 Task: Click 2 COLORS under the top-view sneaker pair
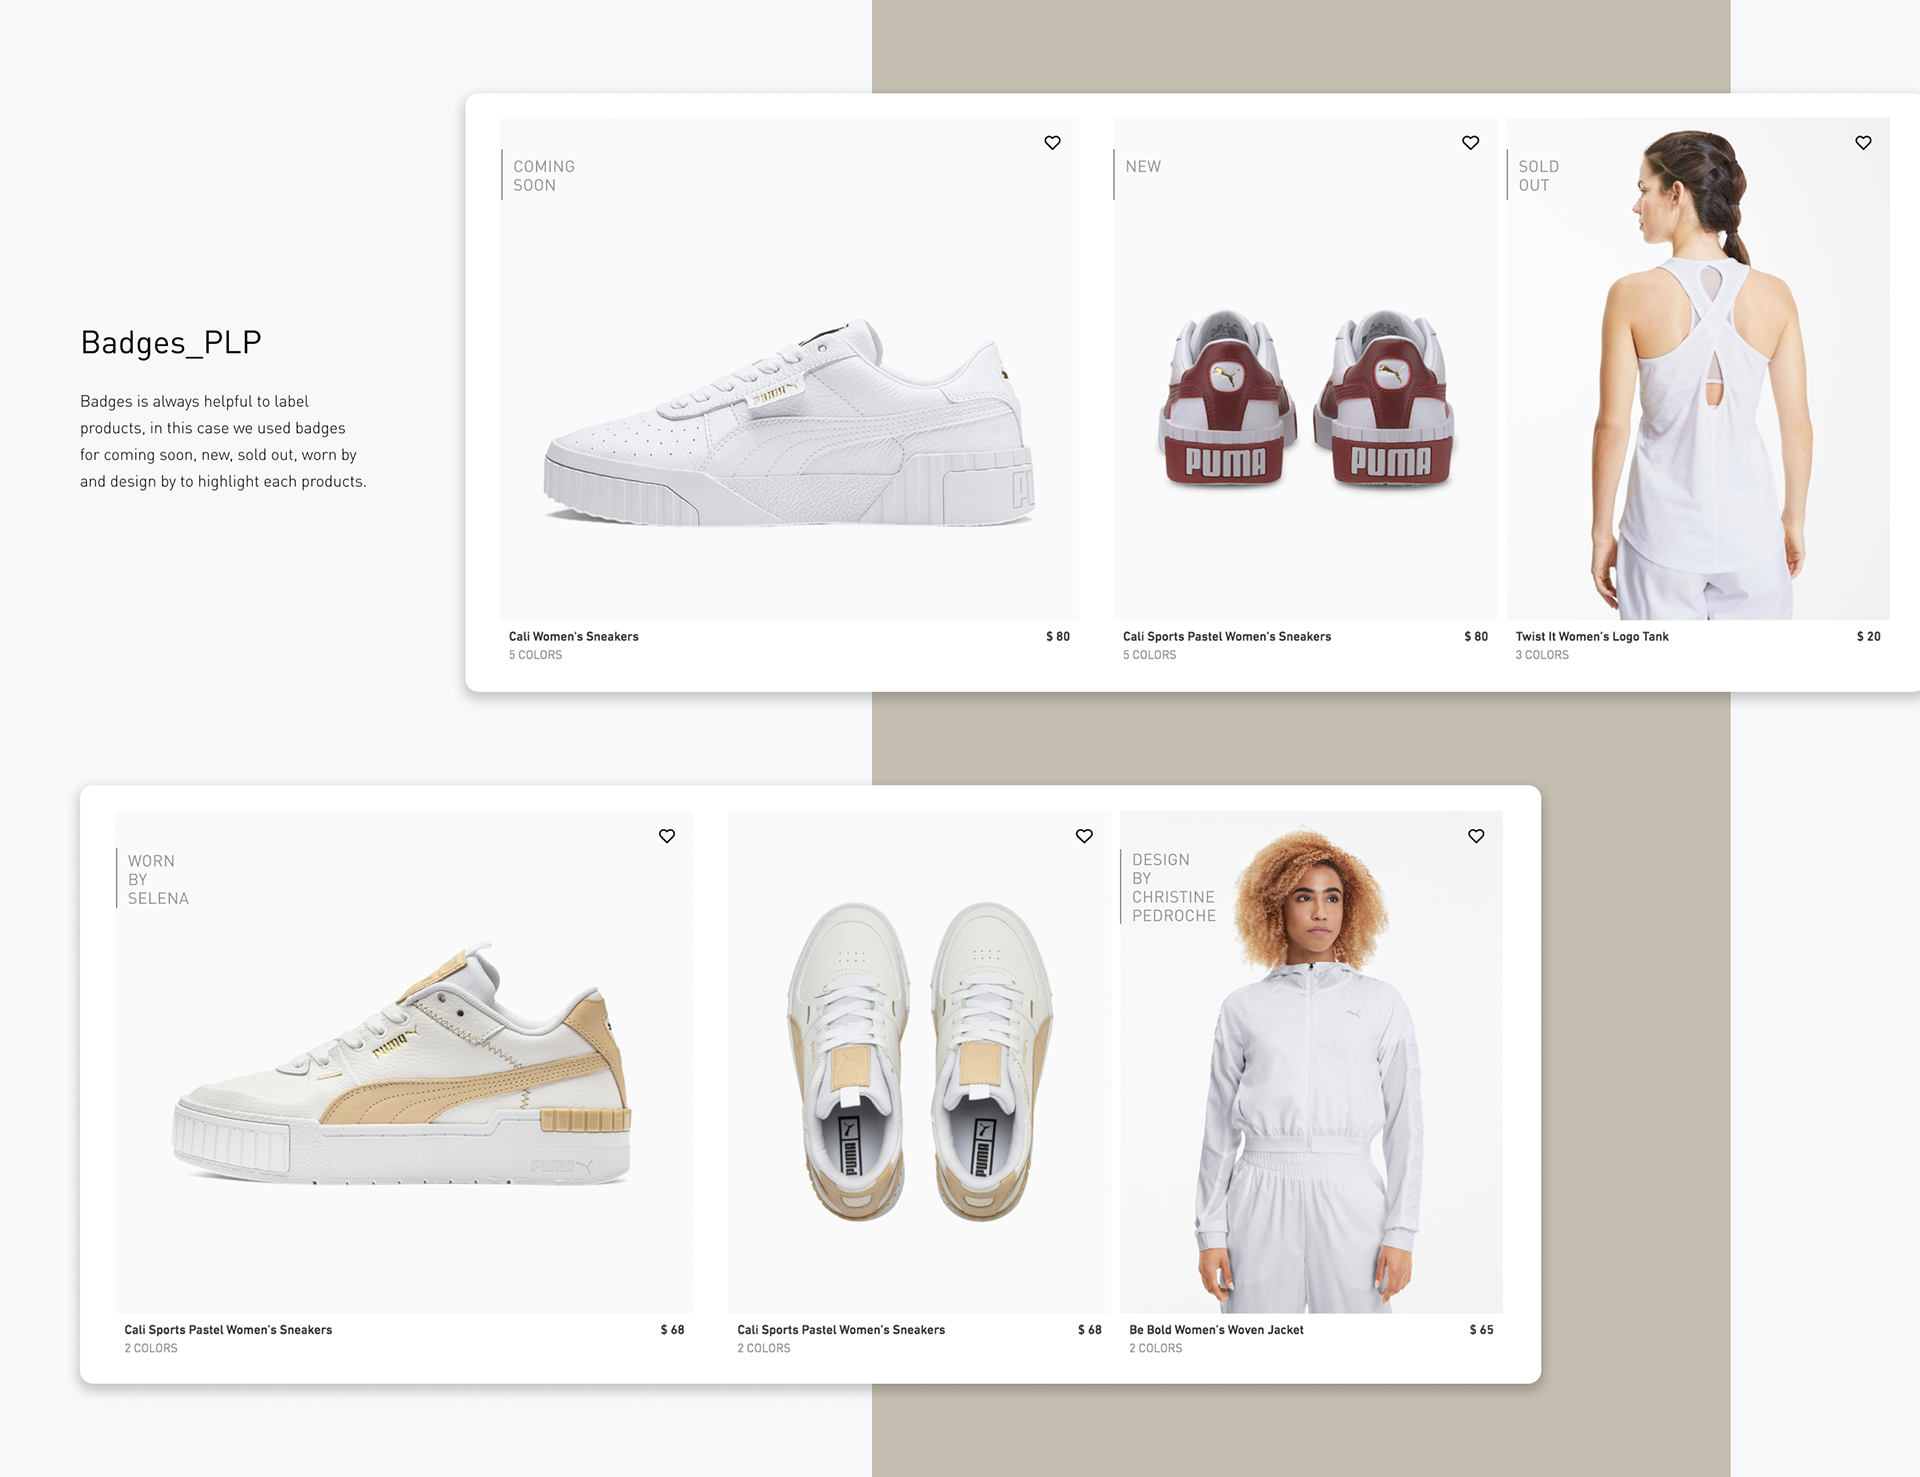(x=764, y=1348)
